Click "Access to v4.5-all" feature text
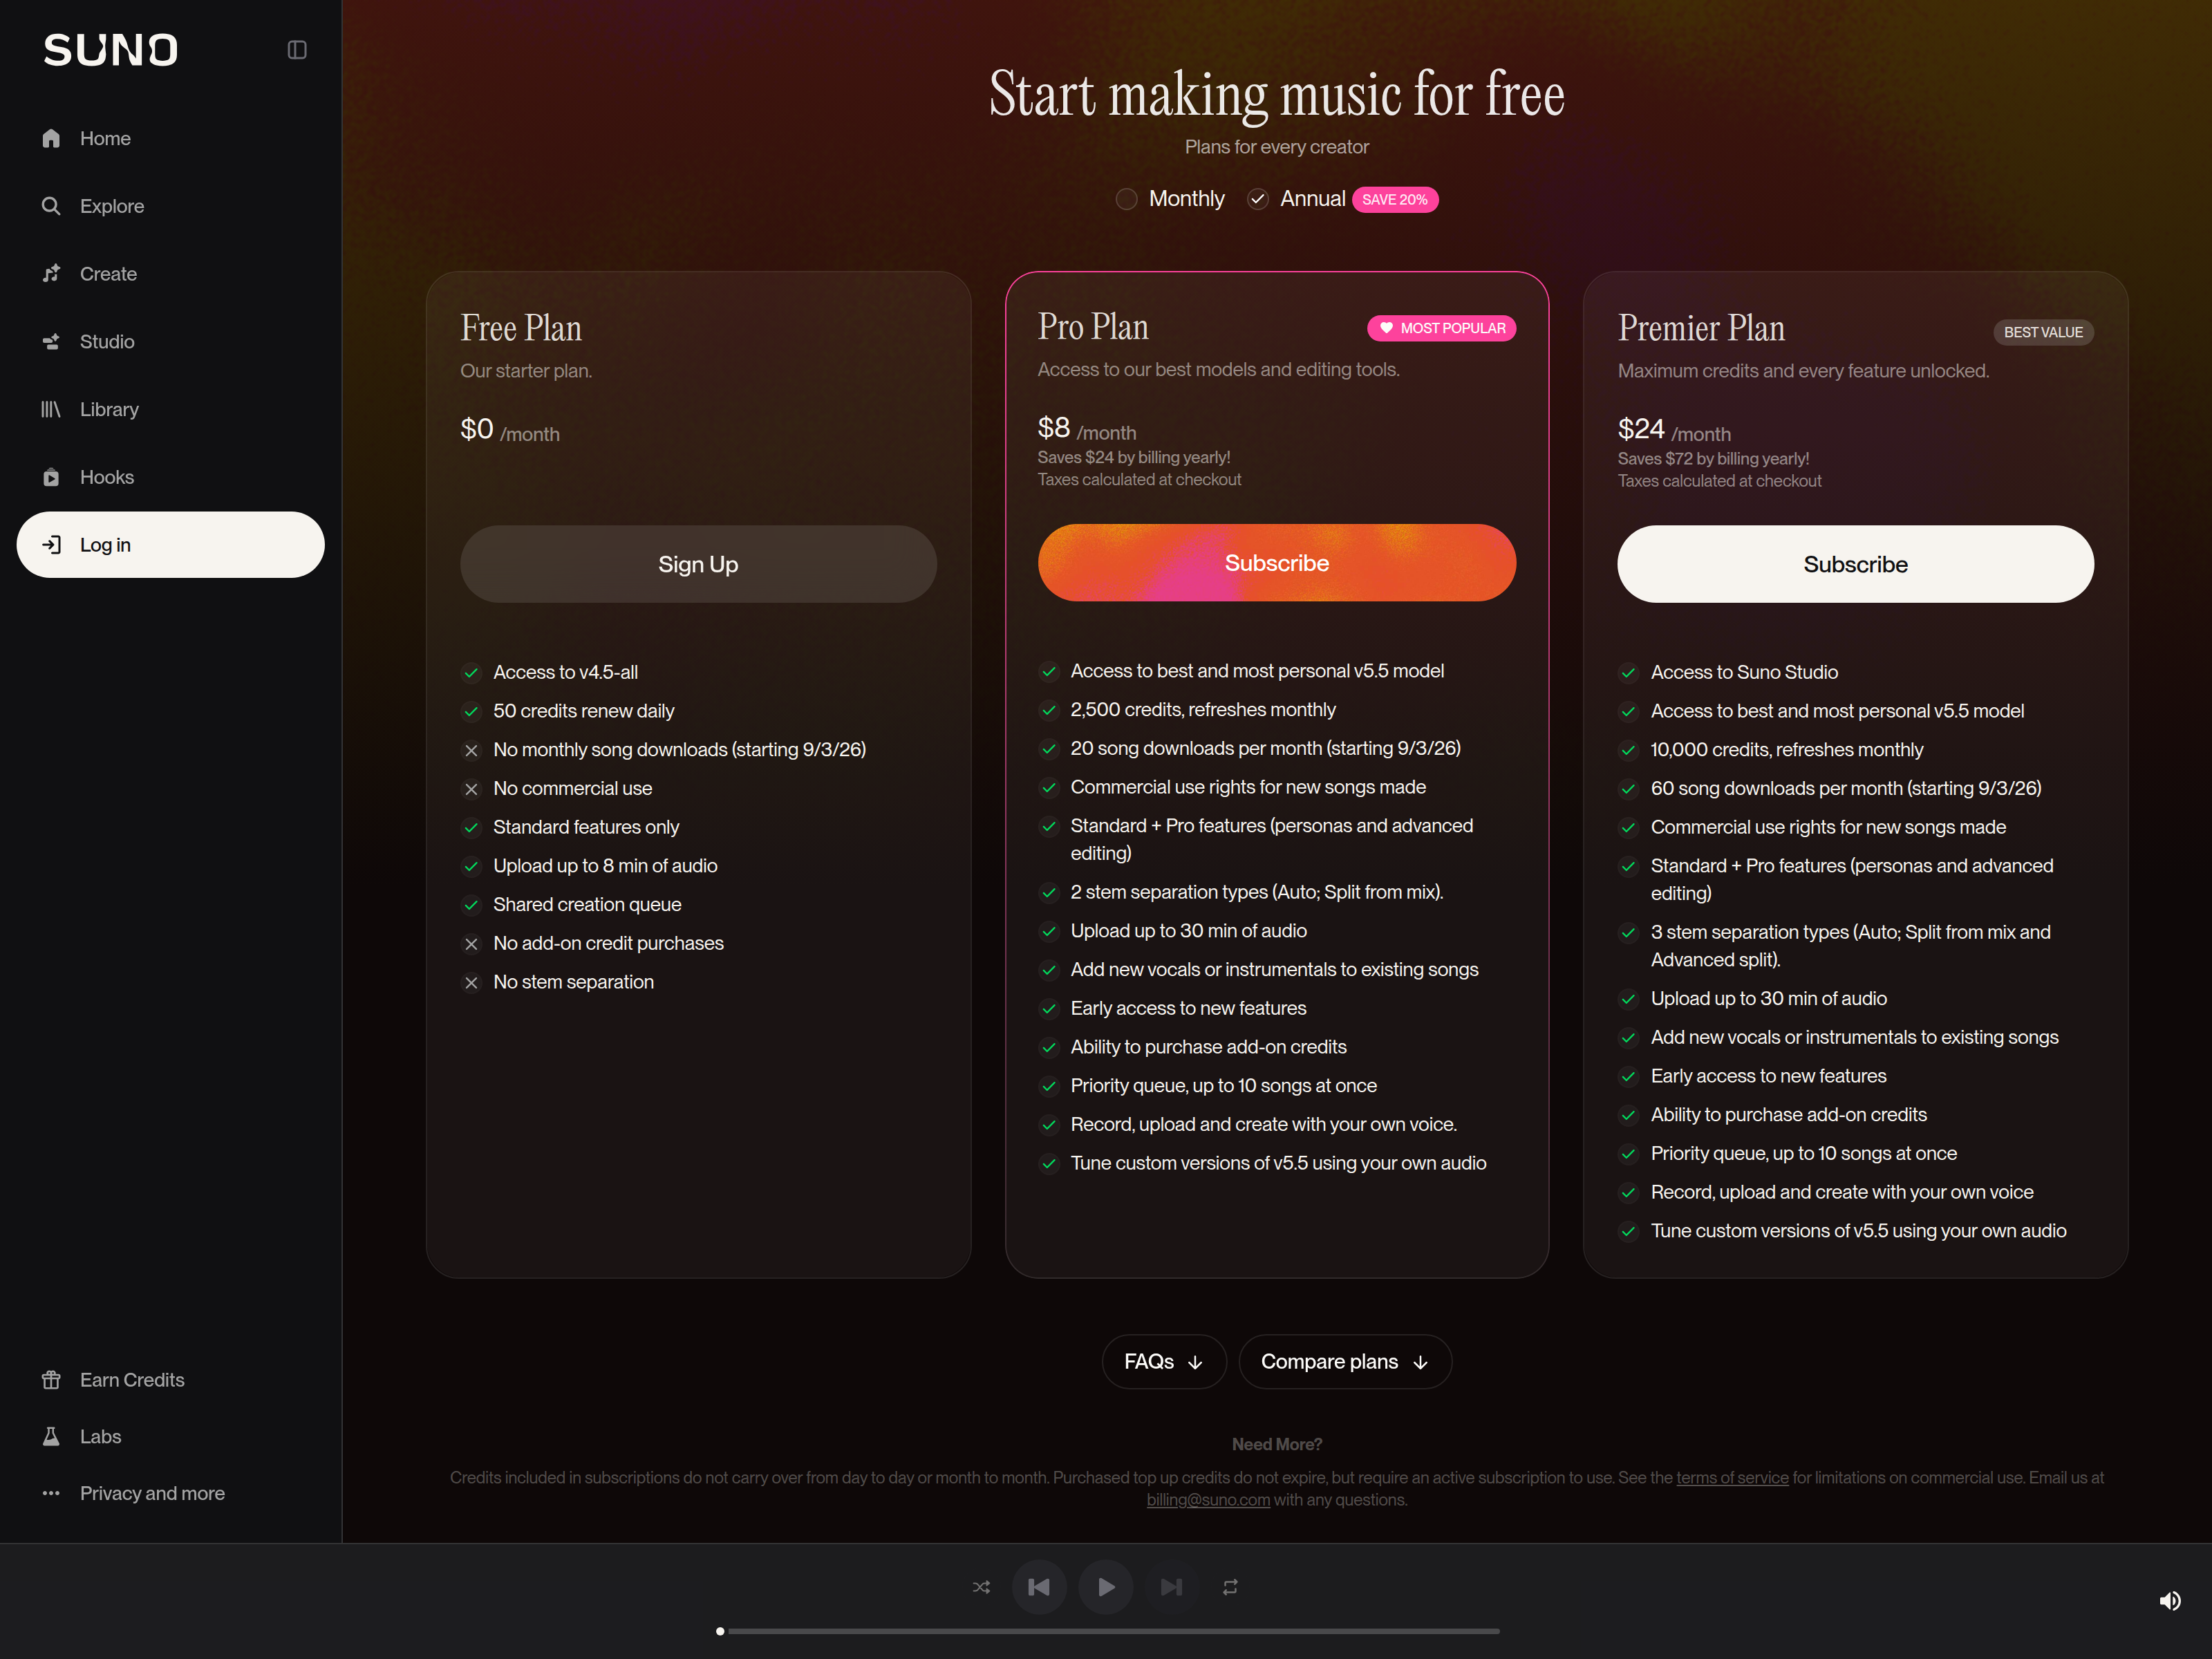 565,672
